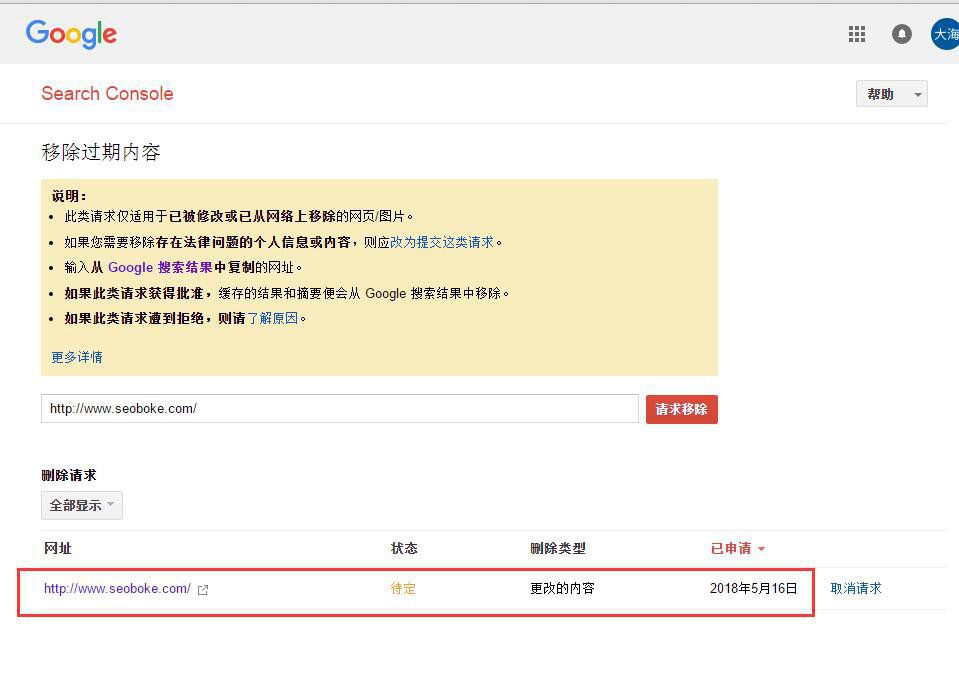Viewport: 959px width, 674px height.
Task: Click the 待定 status in the row
Action: click(403, 588)
